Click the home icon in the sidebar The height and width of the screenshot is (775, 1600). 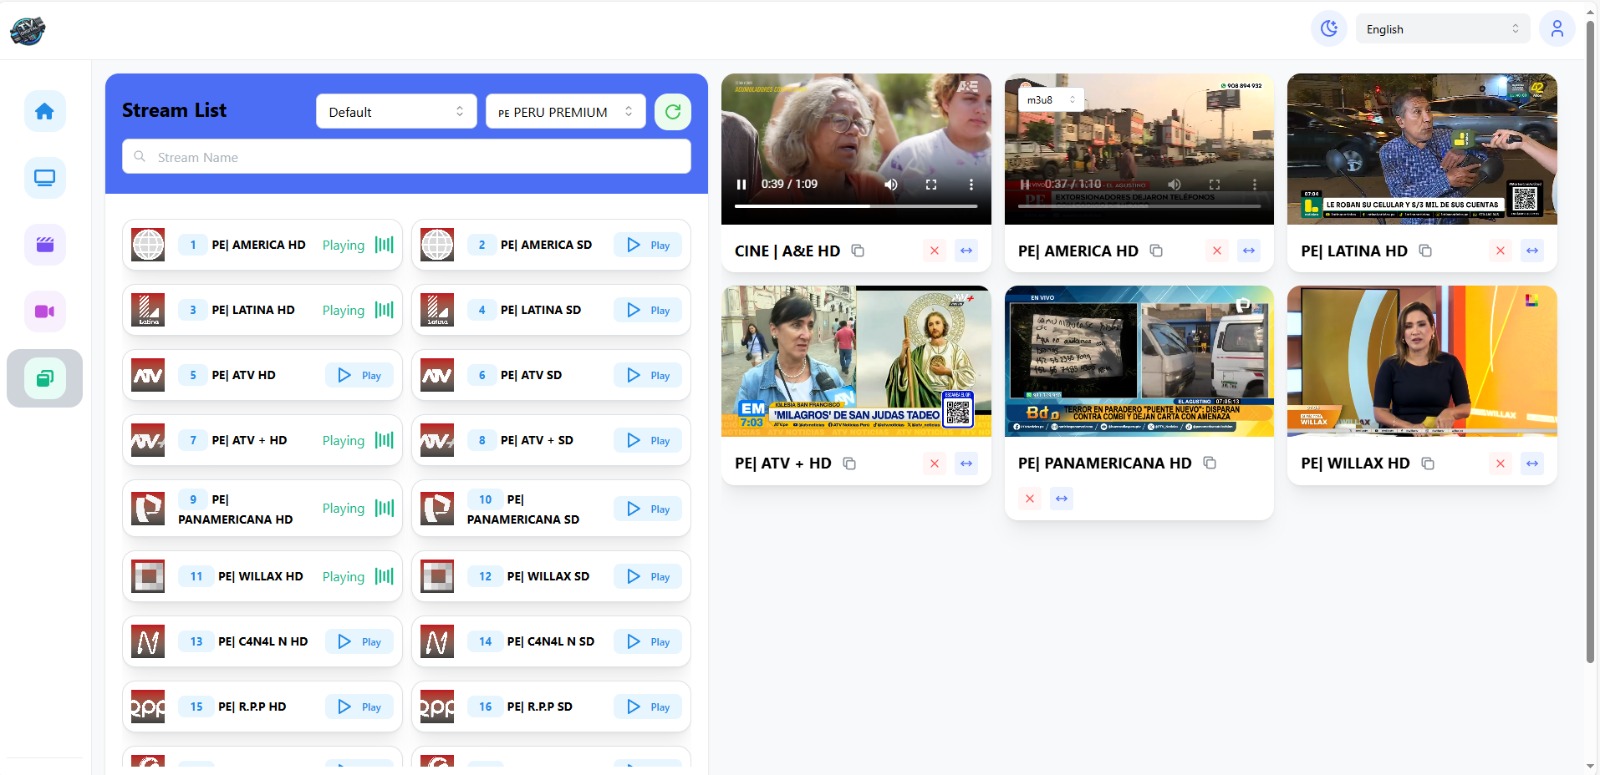click(45, 111)
